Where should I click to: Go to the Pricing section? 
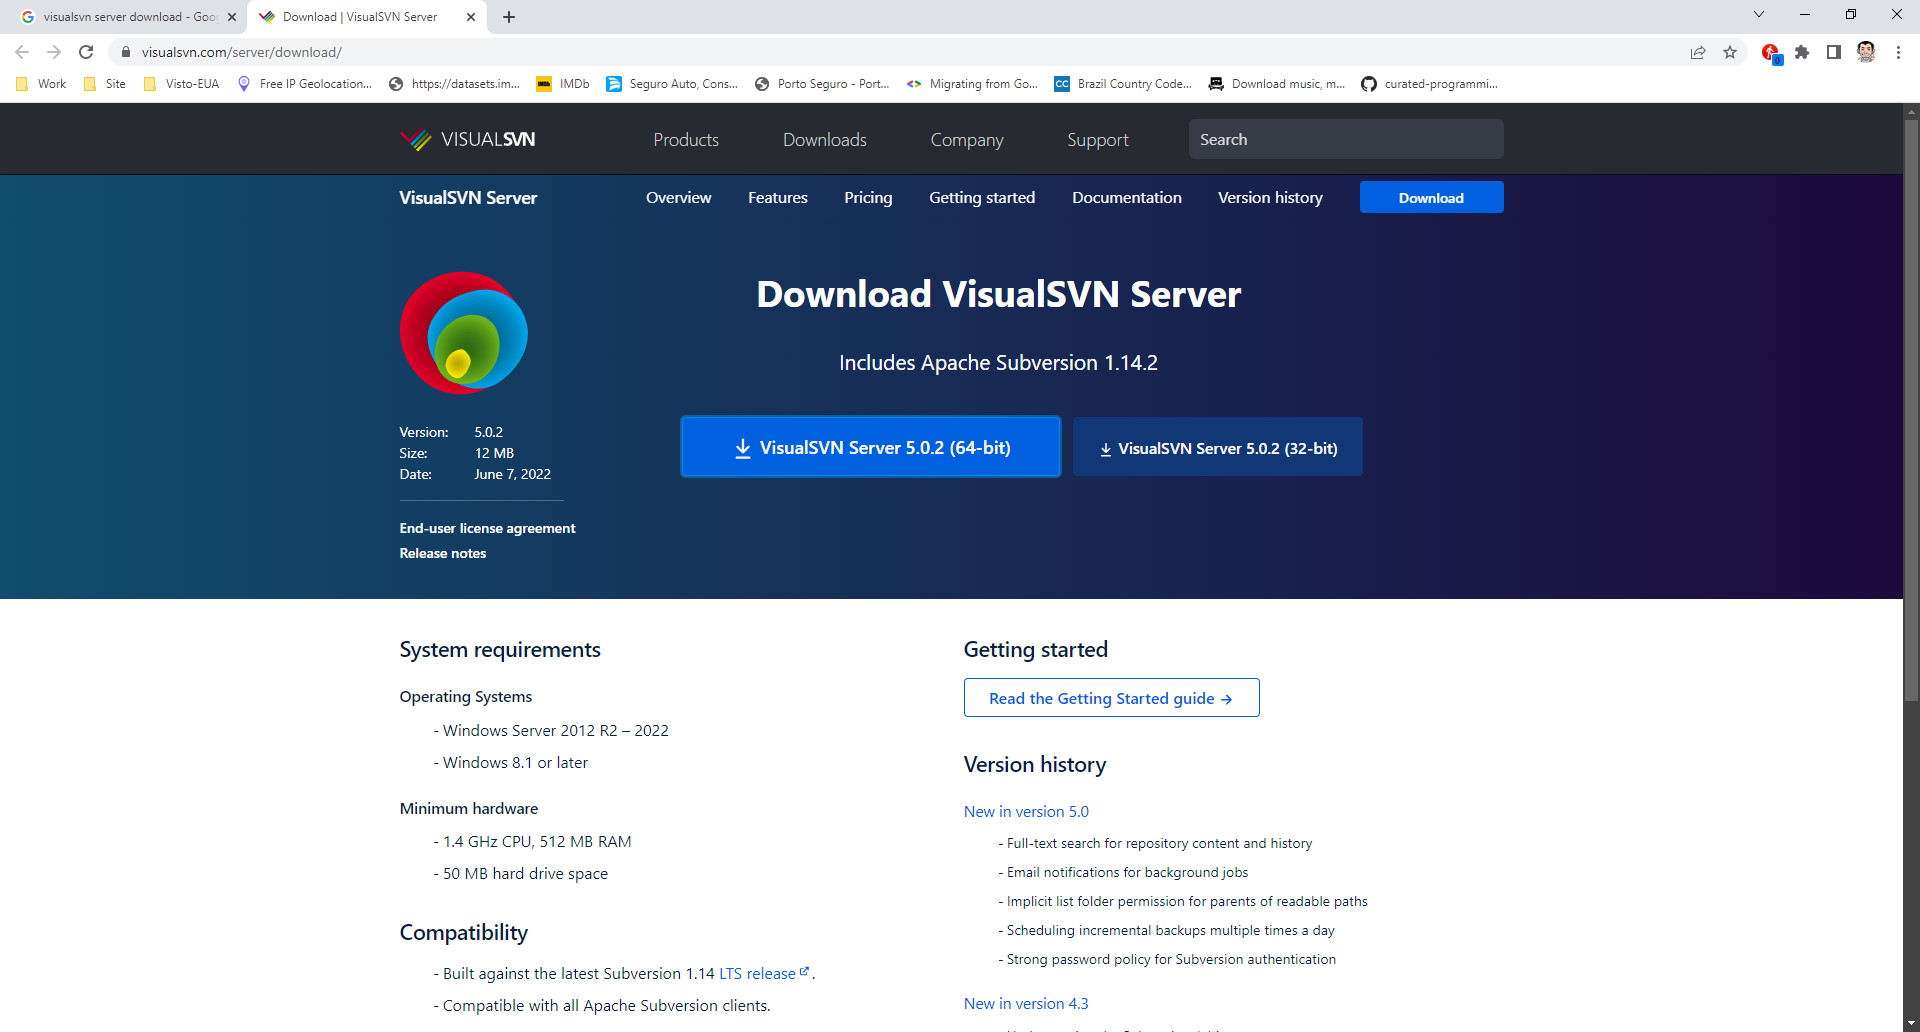click(x=868, y=198)
